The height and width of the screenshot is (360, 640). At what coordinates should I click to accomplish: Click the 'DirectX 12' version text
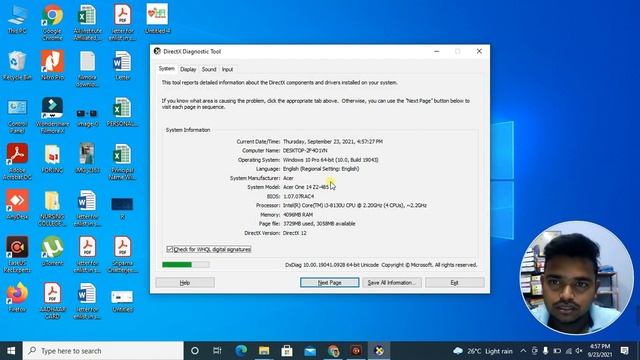(x=295, y=233)
